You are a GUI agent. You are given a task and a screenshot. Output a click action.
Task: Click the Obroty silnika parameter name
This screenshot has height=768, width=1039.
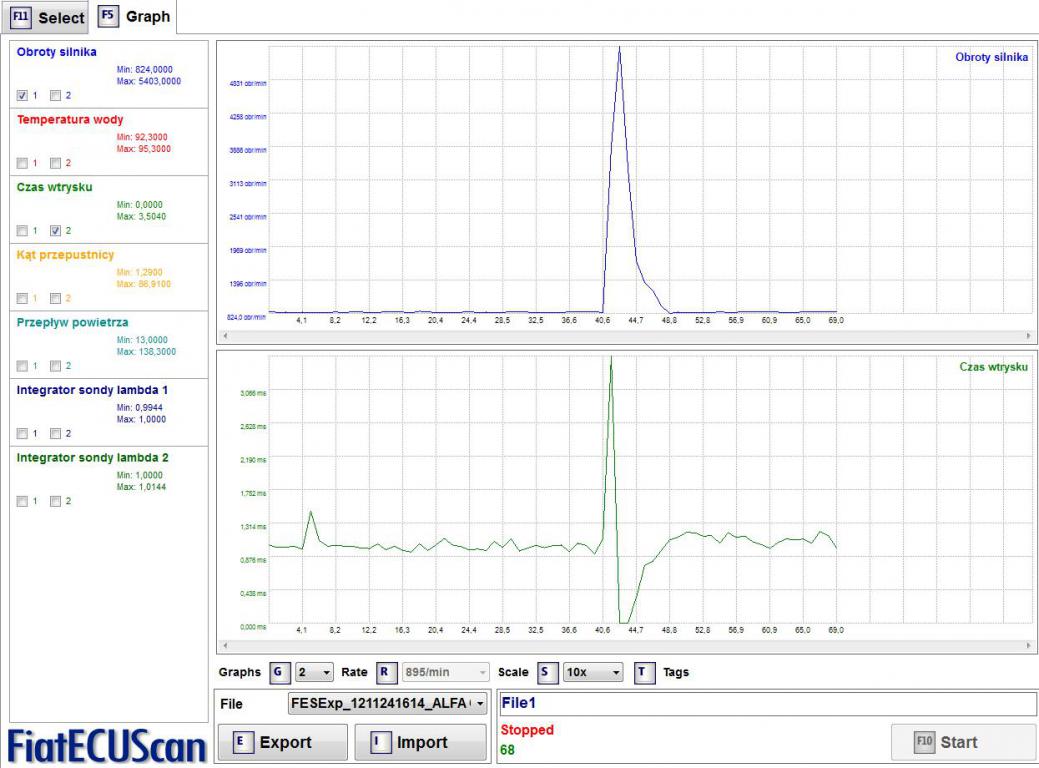56,52
